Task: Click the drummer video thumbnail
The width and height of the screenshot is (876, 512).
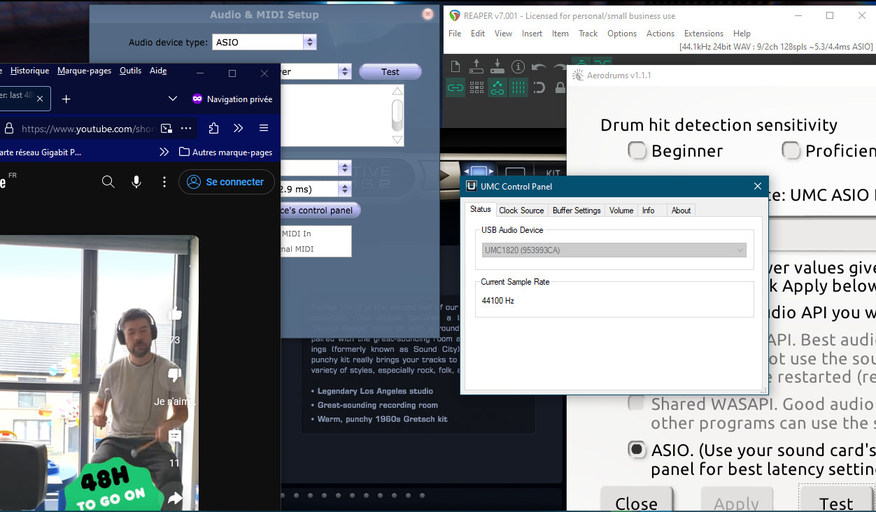Action: click(x=99, y=373)
